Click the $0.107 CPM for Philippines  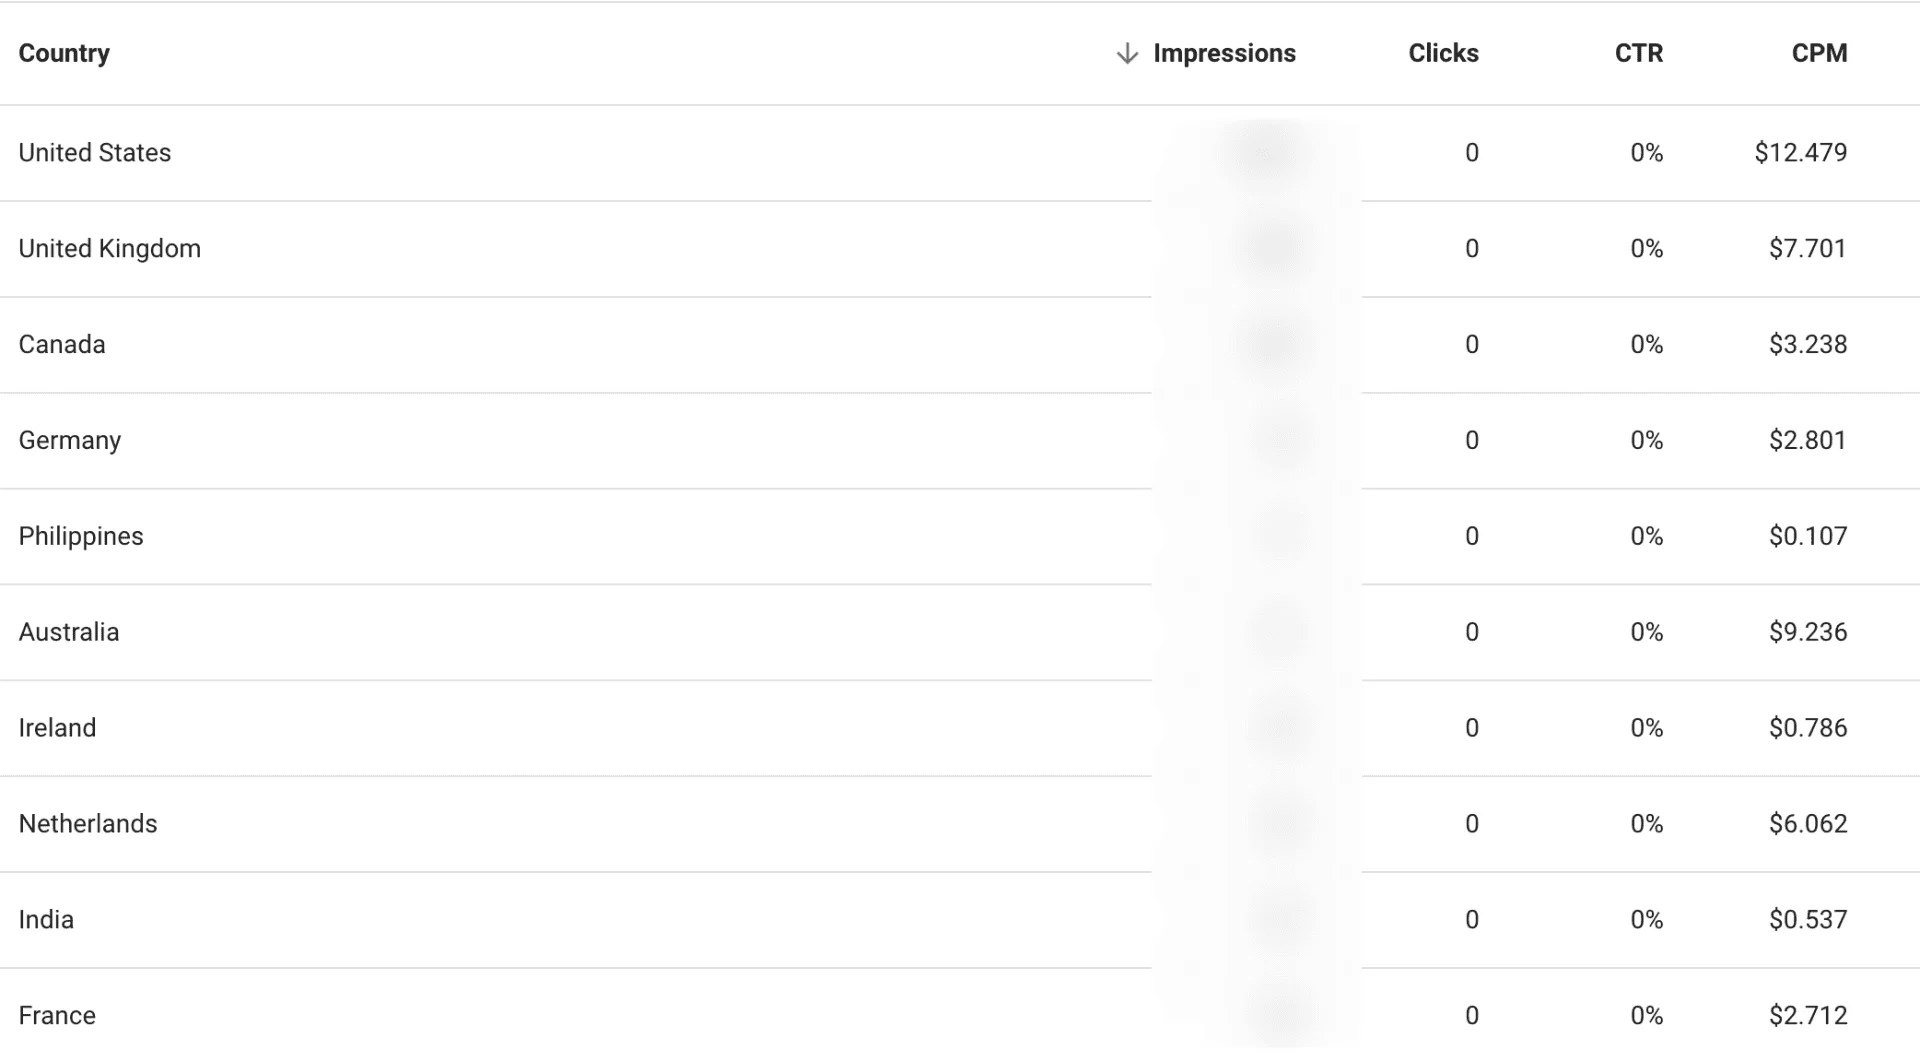click(1807, 536)
